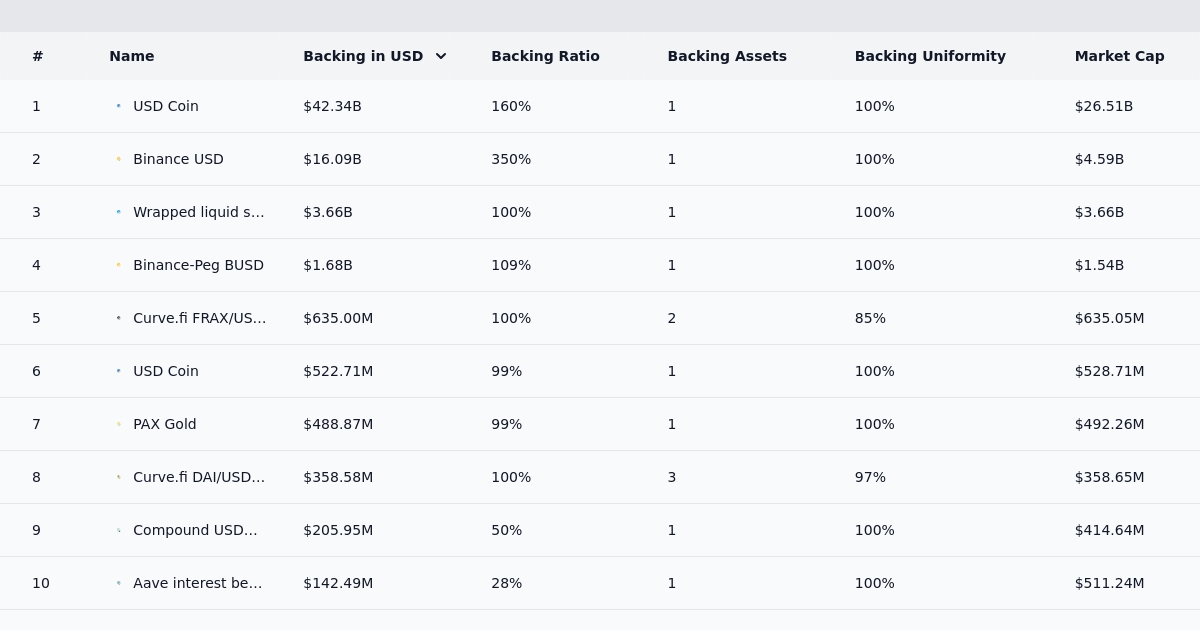The image size is (1200, 630).
Task: Click the PAX Gold token icon
Action: (x=118, y=424)
